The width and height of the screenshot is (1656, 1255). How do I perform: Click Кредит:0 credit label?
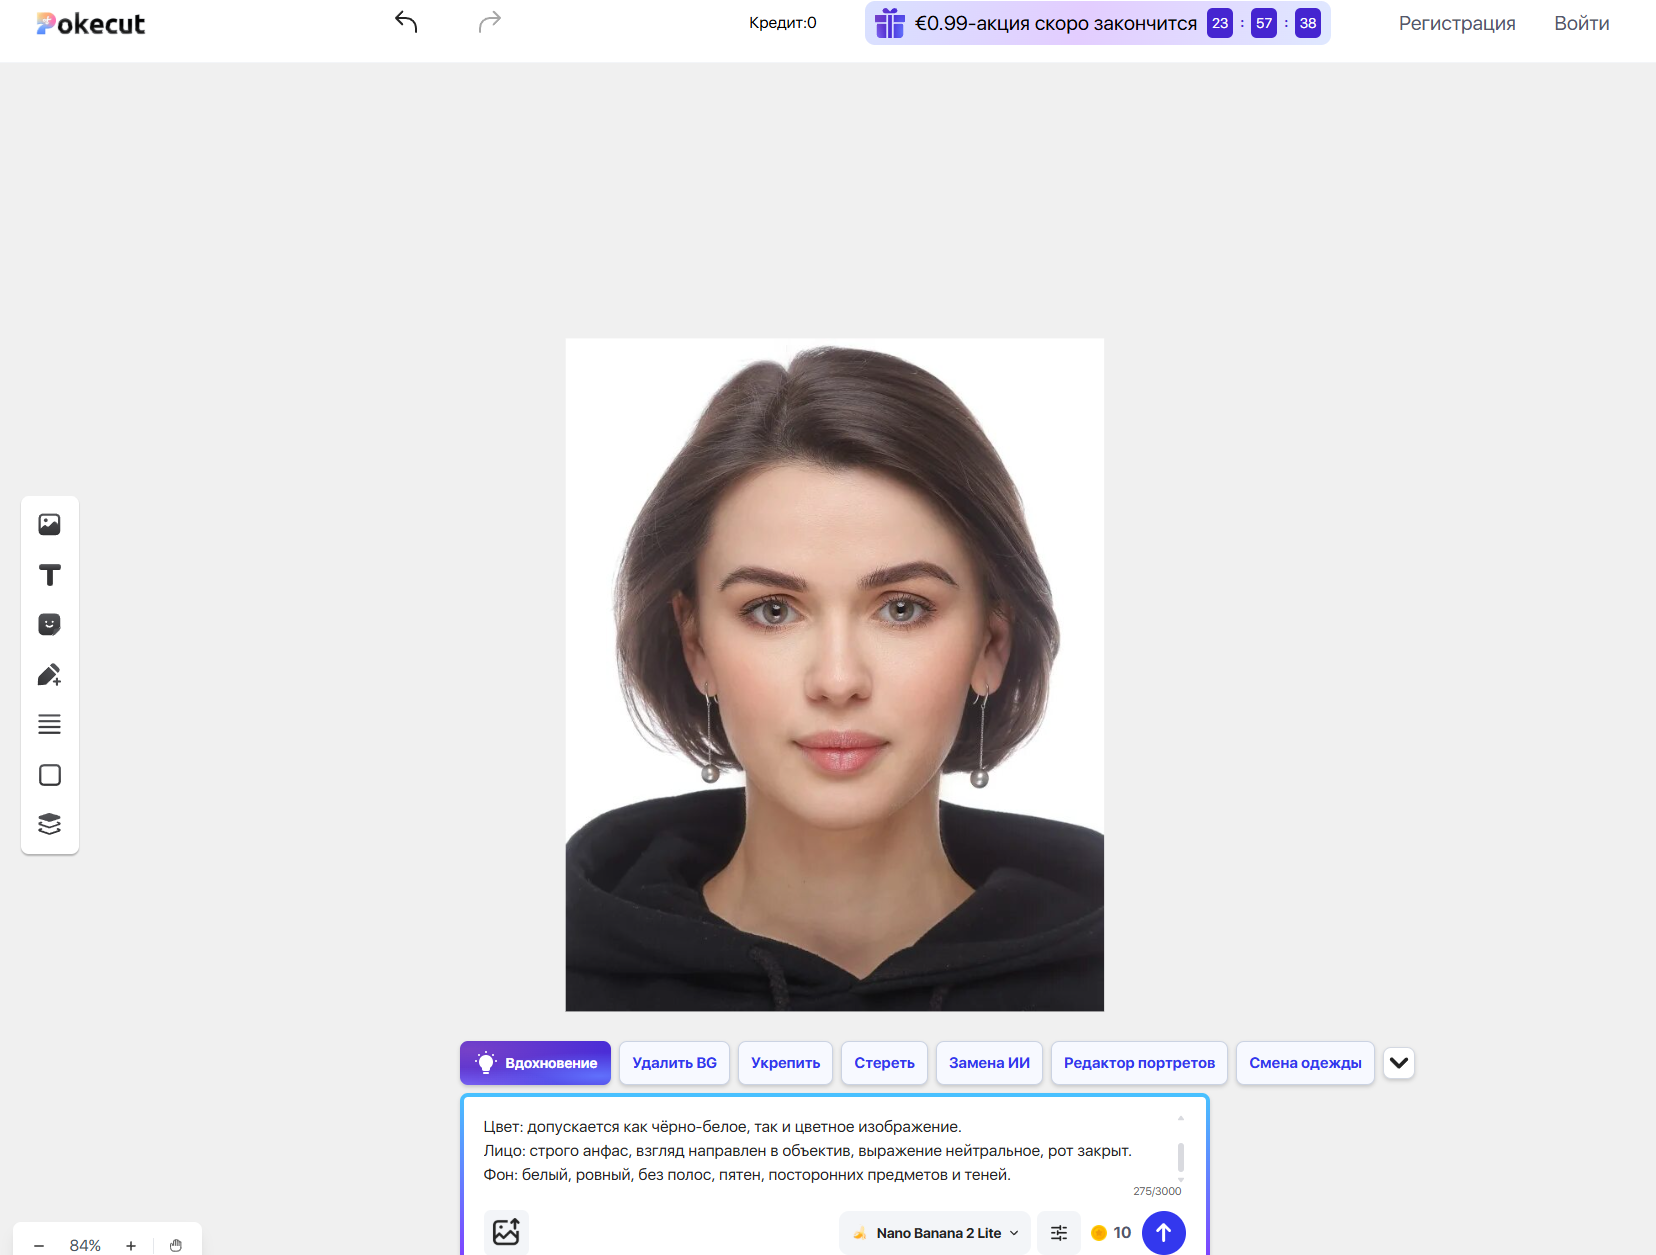[x=783, y=23]
